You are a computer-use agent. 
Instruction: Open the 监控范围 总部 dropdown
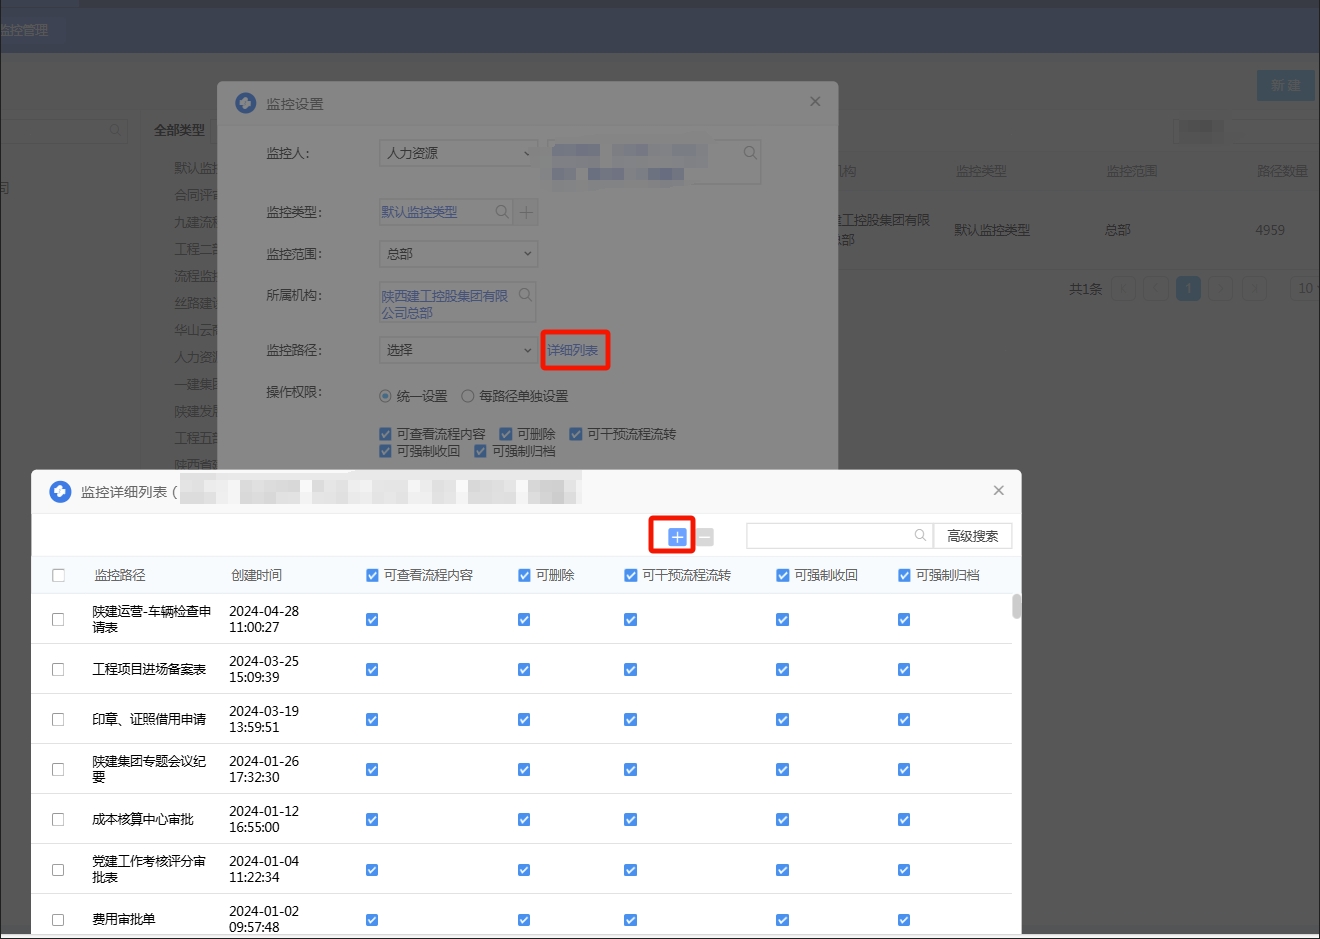[x=458, y=254]
